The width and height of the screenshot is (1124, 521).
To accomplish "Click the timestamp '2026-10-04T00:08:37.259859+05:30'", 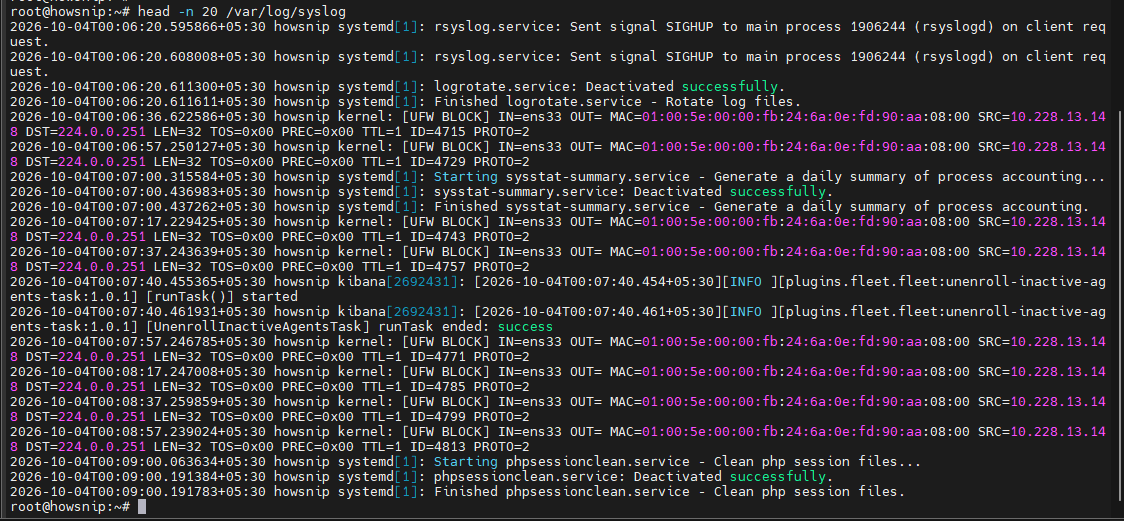I will (138, 402).
